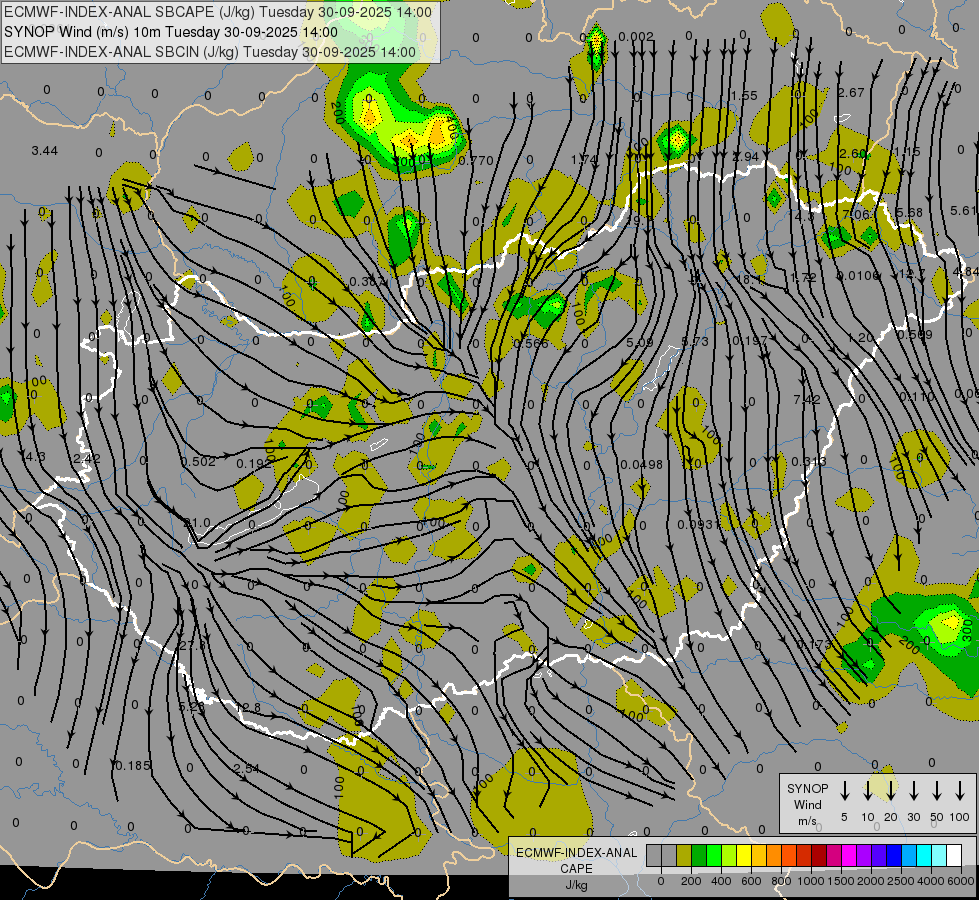Click the map value '0.313'

(809, 462)
